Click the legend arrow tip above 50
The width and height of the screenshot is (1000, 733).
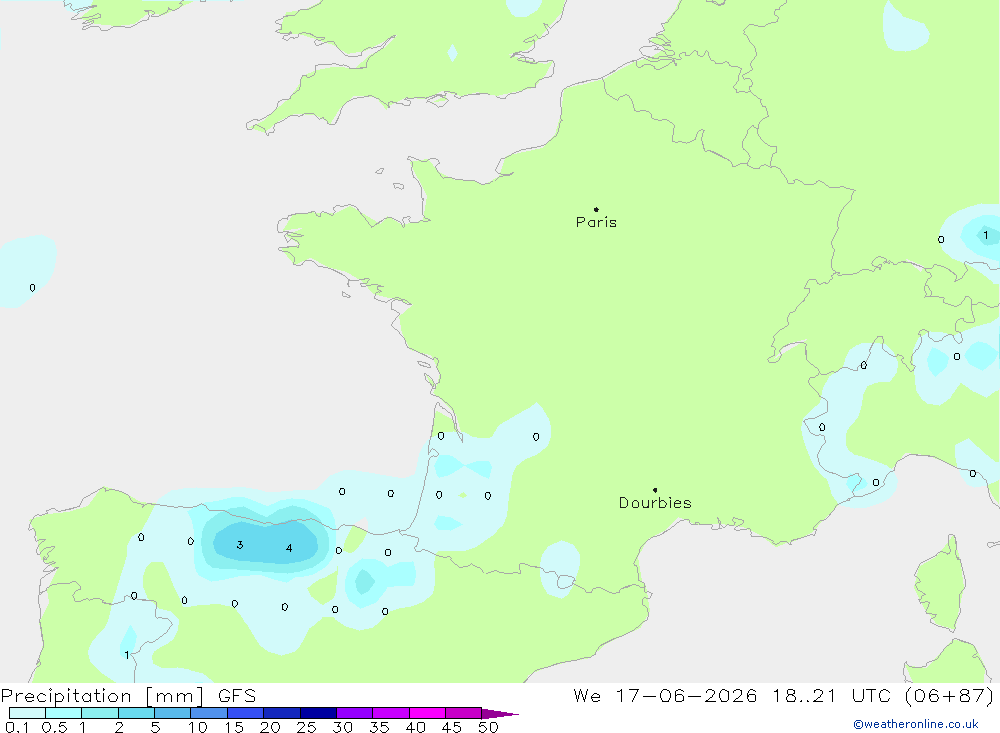500,714
